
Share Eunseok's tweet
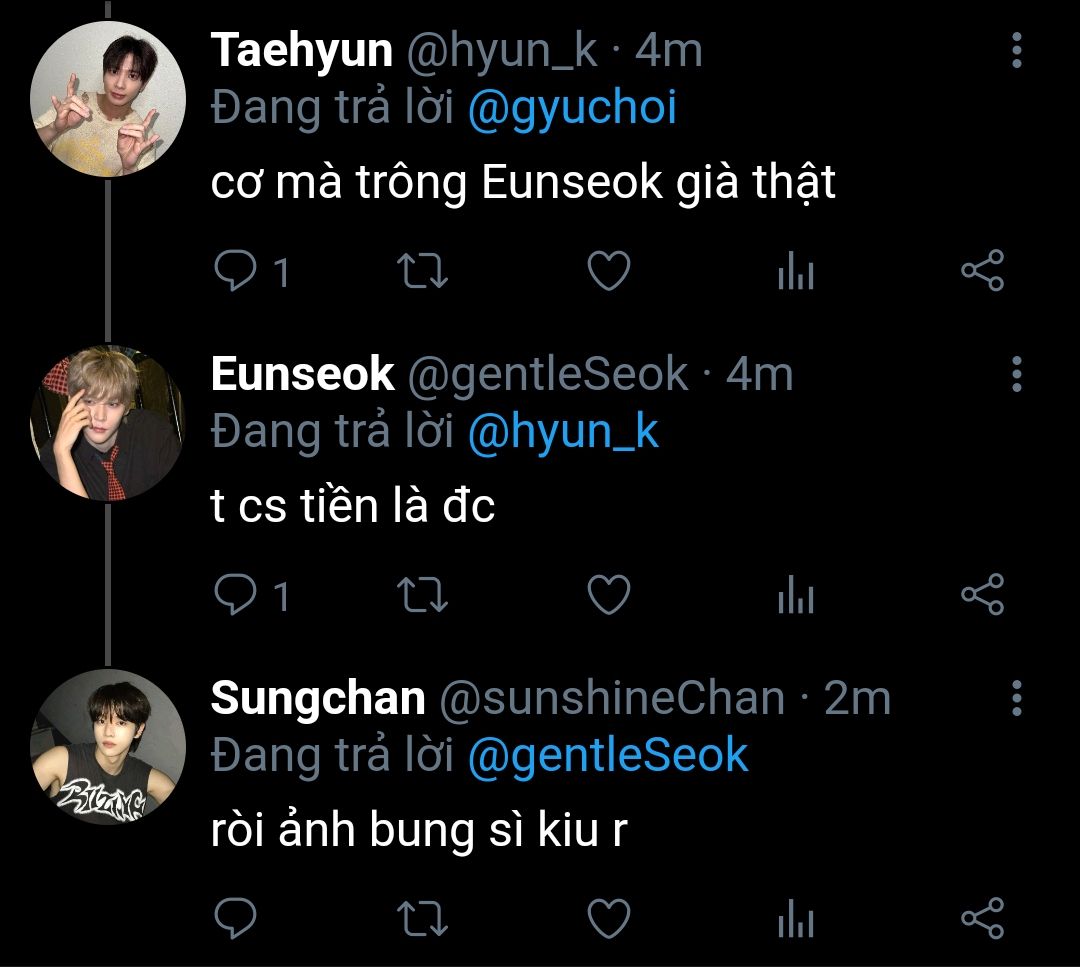[982, 596]
